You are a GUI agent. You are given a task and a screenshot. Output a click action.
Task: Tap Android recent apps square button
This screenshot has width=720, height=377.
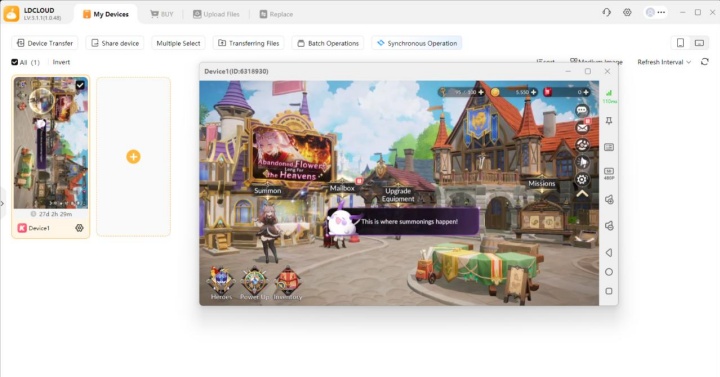pos(609,291)
